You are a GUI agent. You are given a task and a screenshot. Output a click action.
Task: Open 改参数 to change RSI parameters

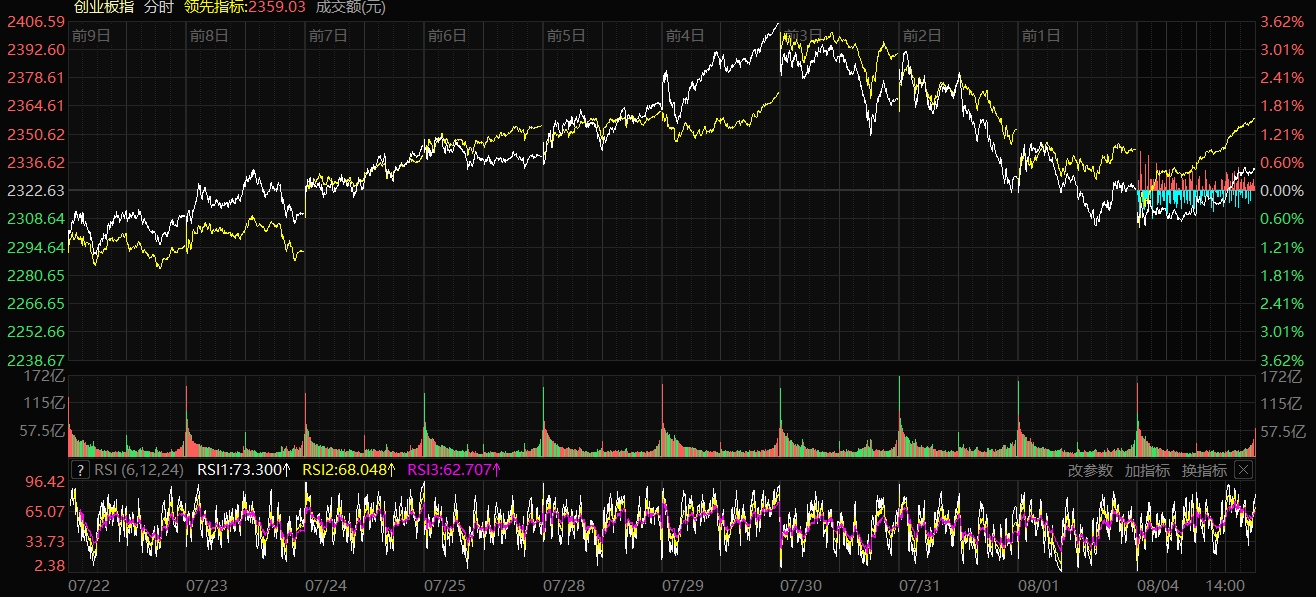1089,470
